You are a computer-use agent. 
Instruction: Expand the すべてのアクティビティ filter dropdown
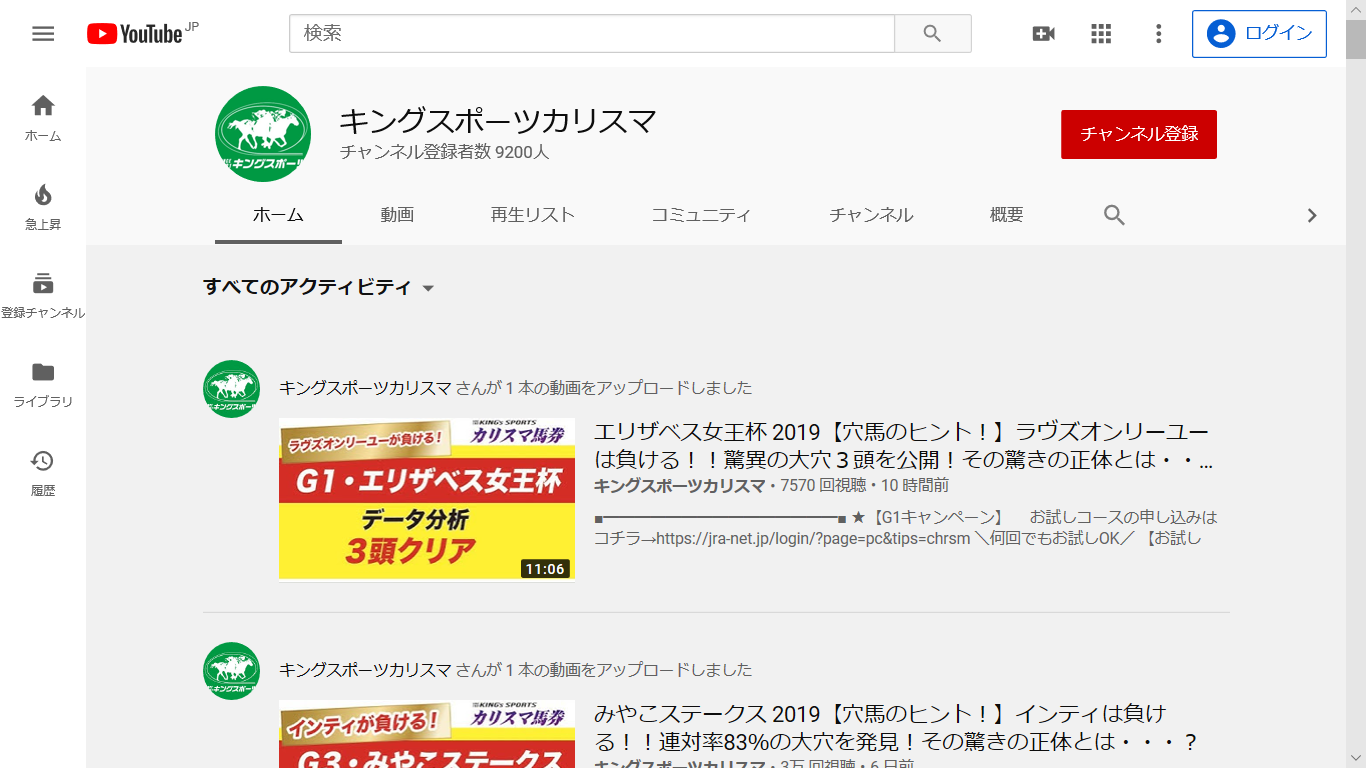318,288
